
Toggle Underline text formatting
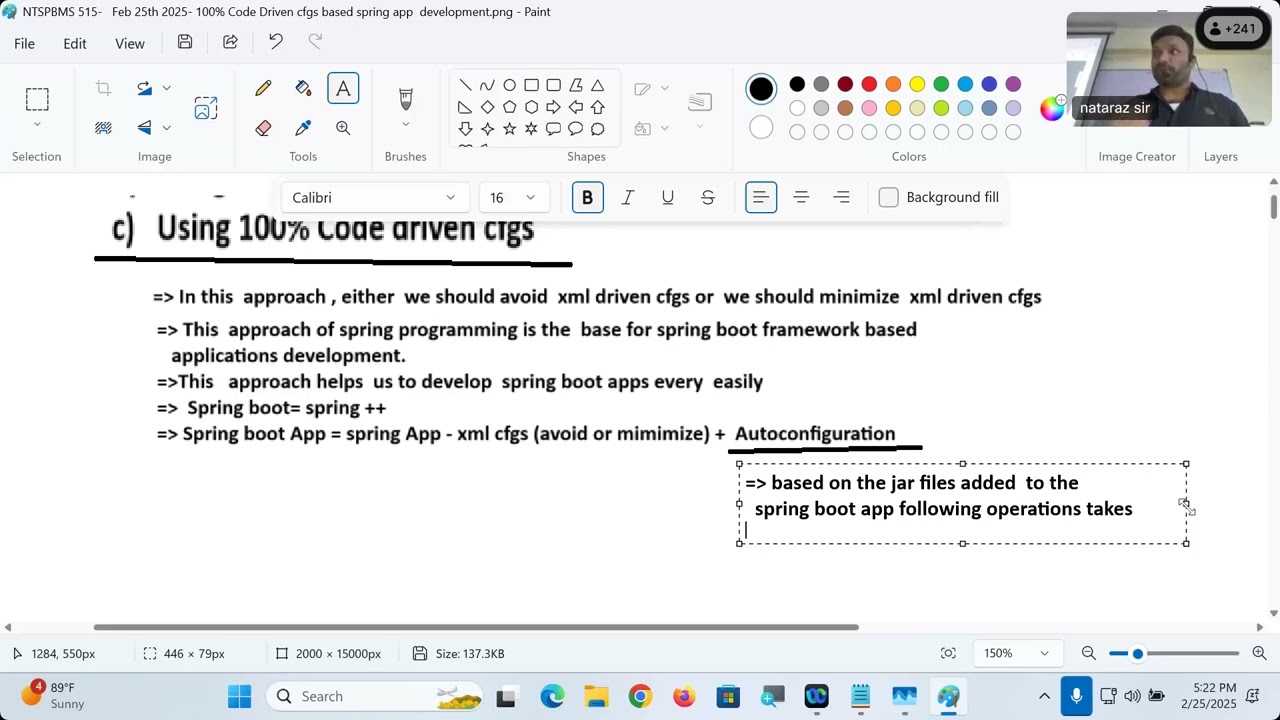point(668,198)
